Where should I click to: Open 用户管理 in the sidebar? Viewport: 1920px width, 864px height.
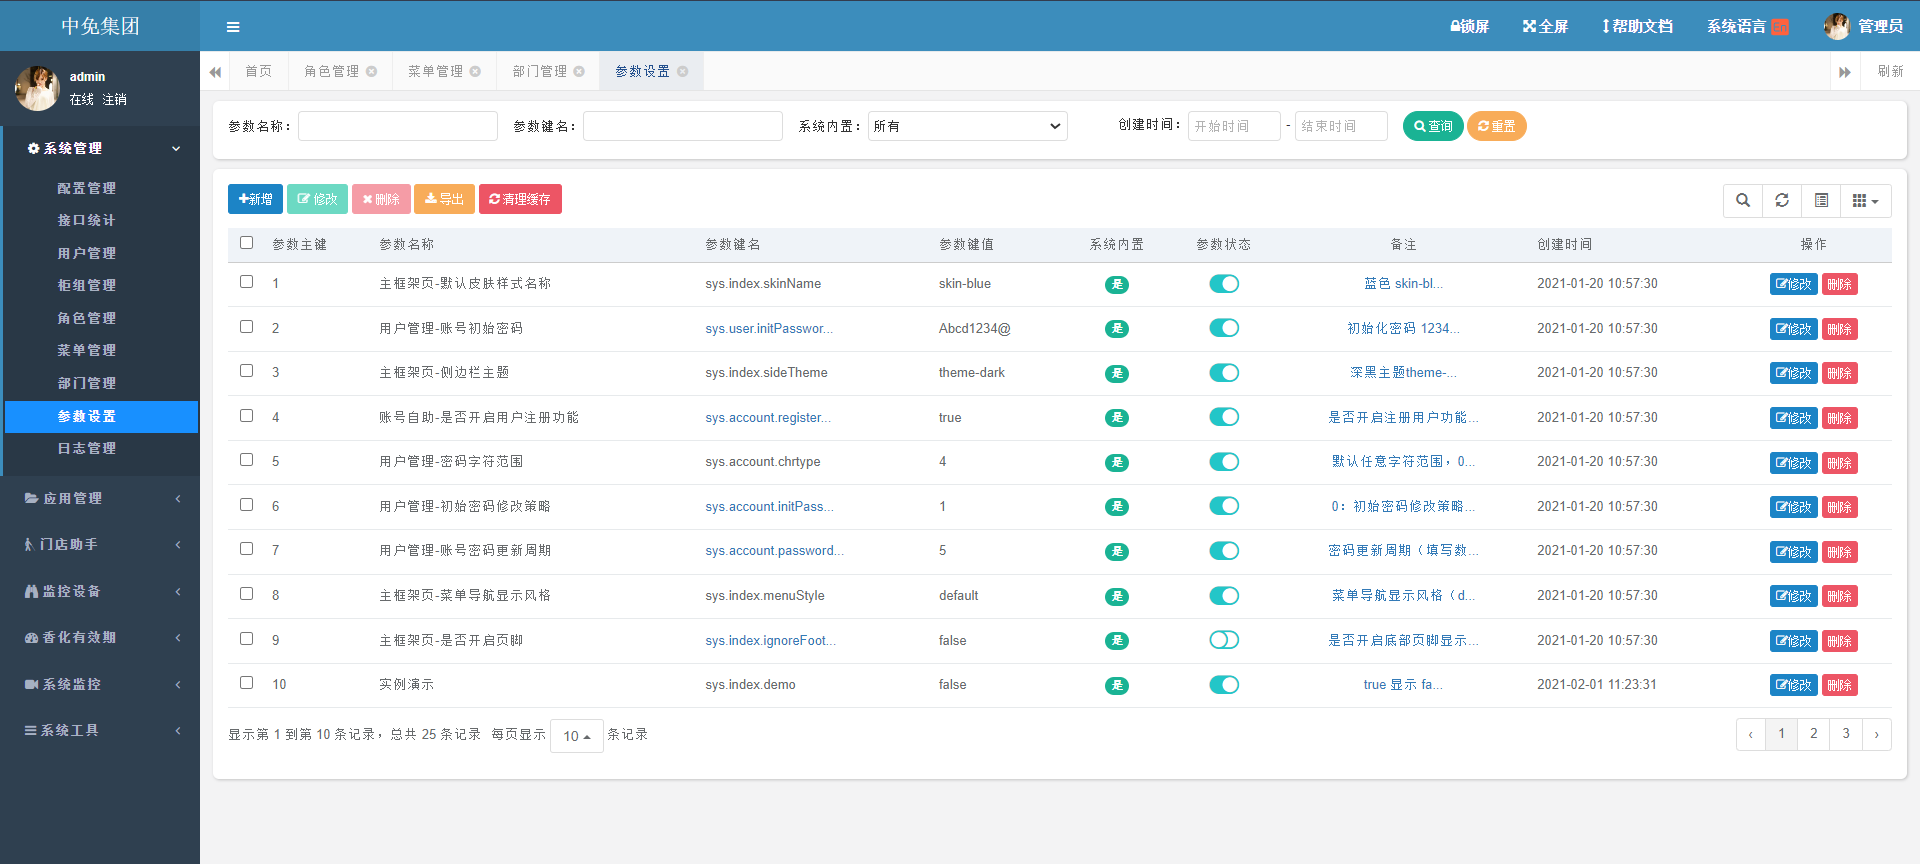tap(87, 253)
